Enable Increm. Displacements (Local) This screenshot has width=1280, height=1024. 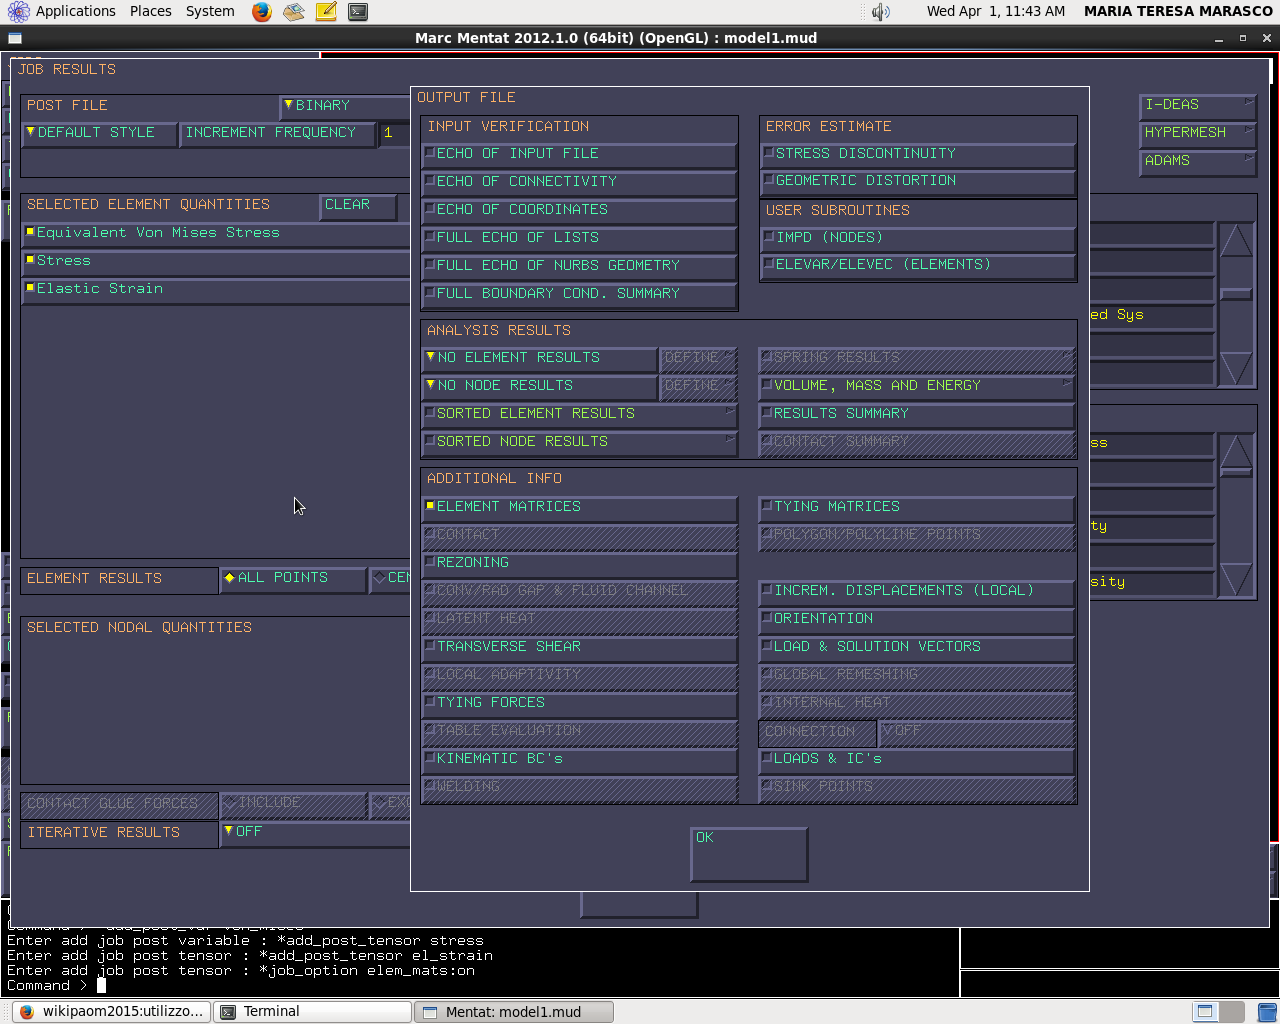918,591
